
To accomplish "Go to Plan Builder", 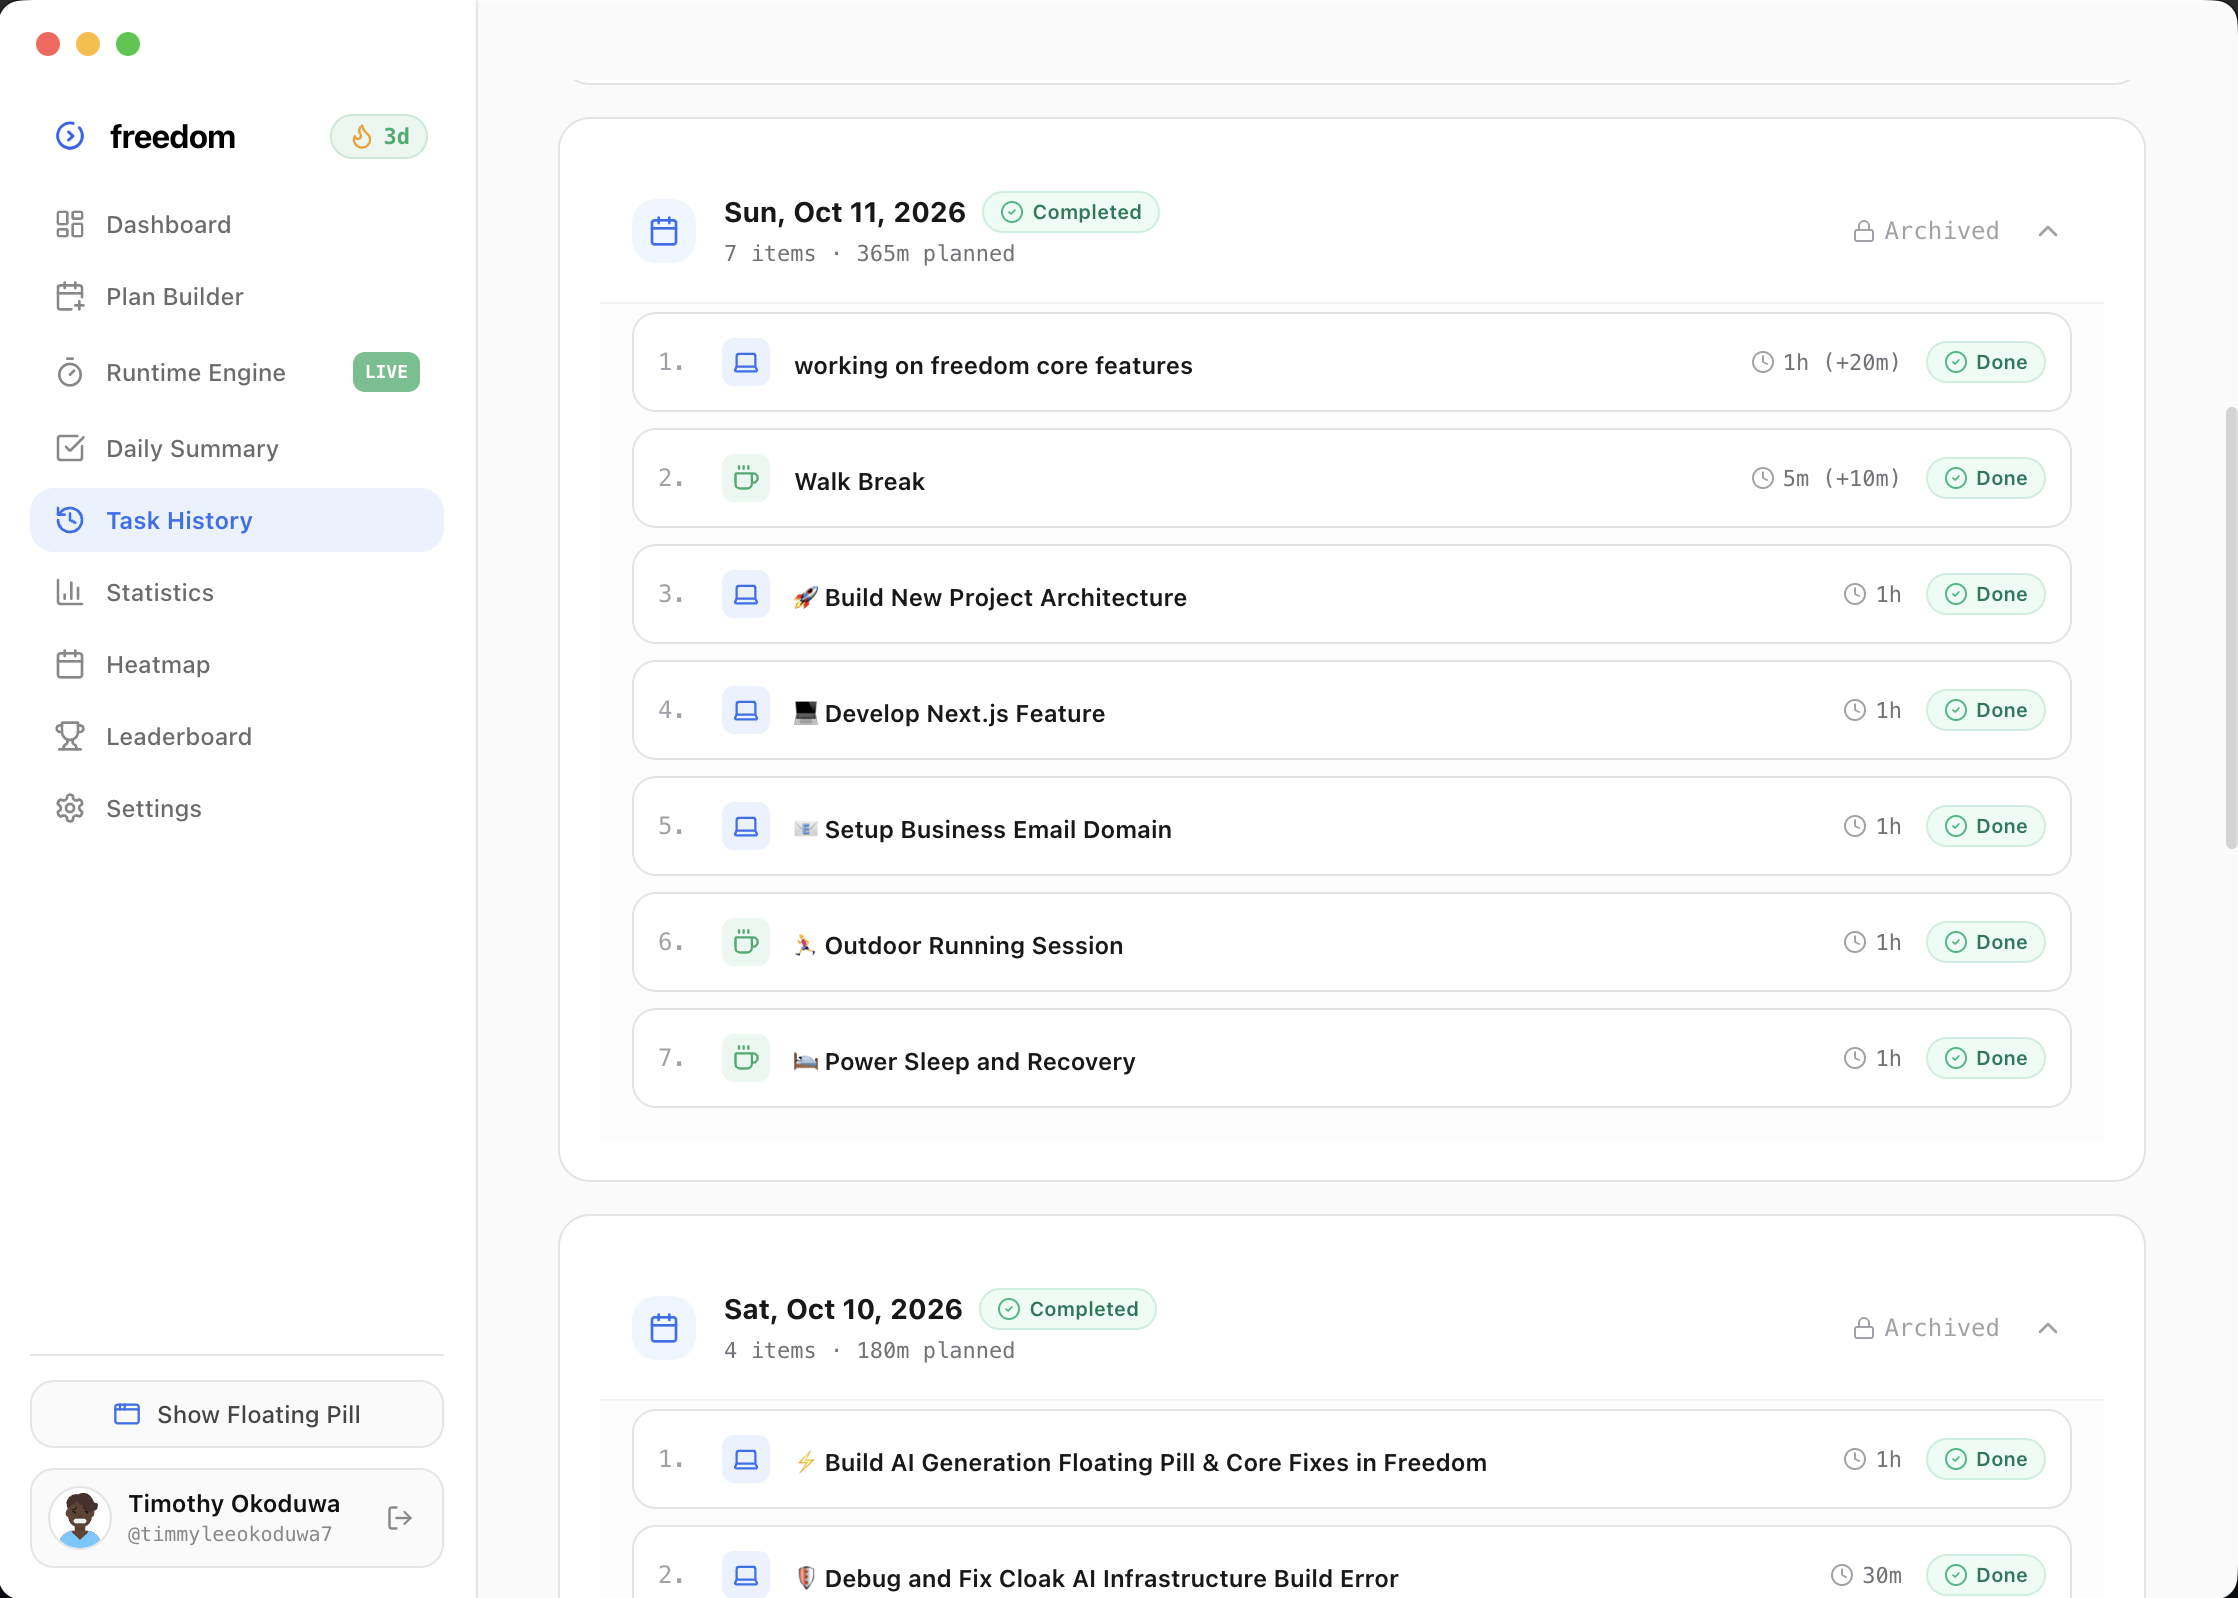I will pyautogui.click(x=237, y=297).
